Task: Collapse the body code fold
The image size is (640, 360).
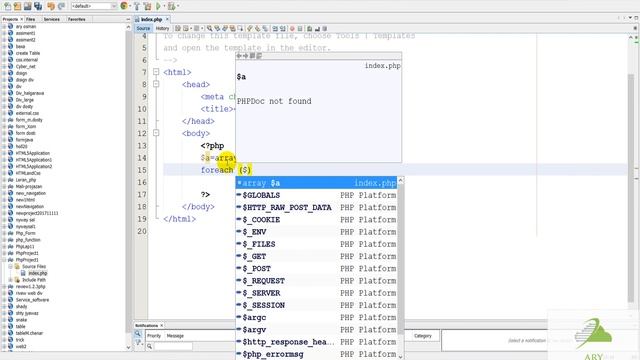Action: (x=156, y=133)
